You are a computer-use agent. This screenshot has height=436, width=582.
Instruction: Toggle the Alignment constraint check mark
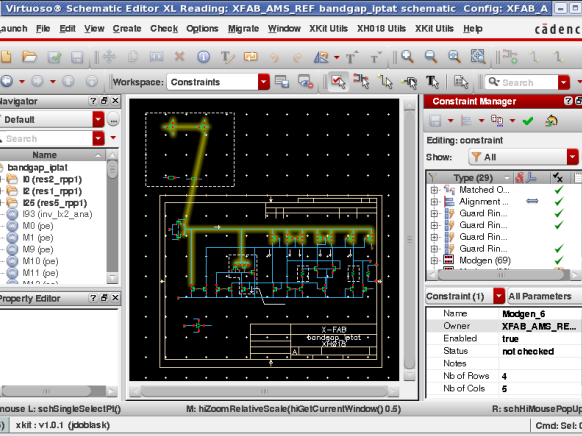point(559,201)
